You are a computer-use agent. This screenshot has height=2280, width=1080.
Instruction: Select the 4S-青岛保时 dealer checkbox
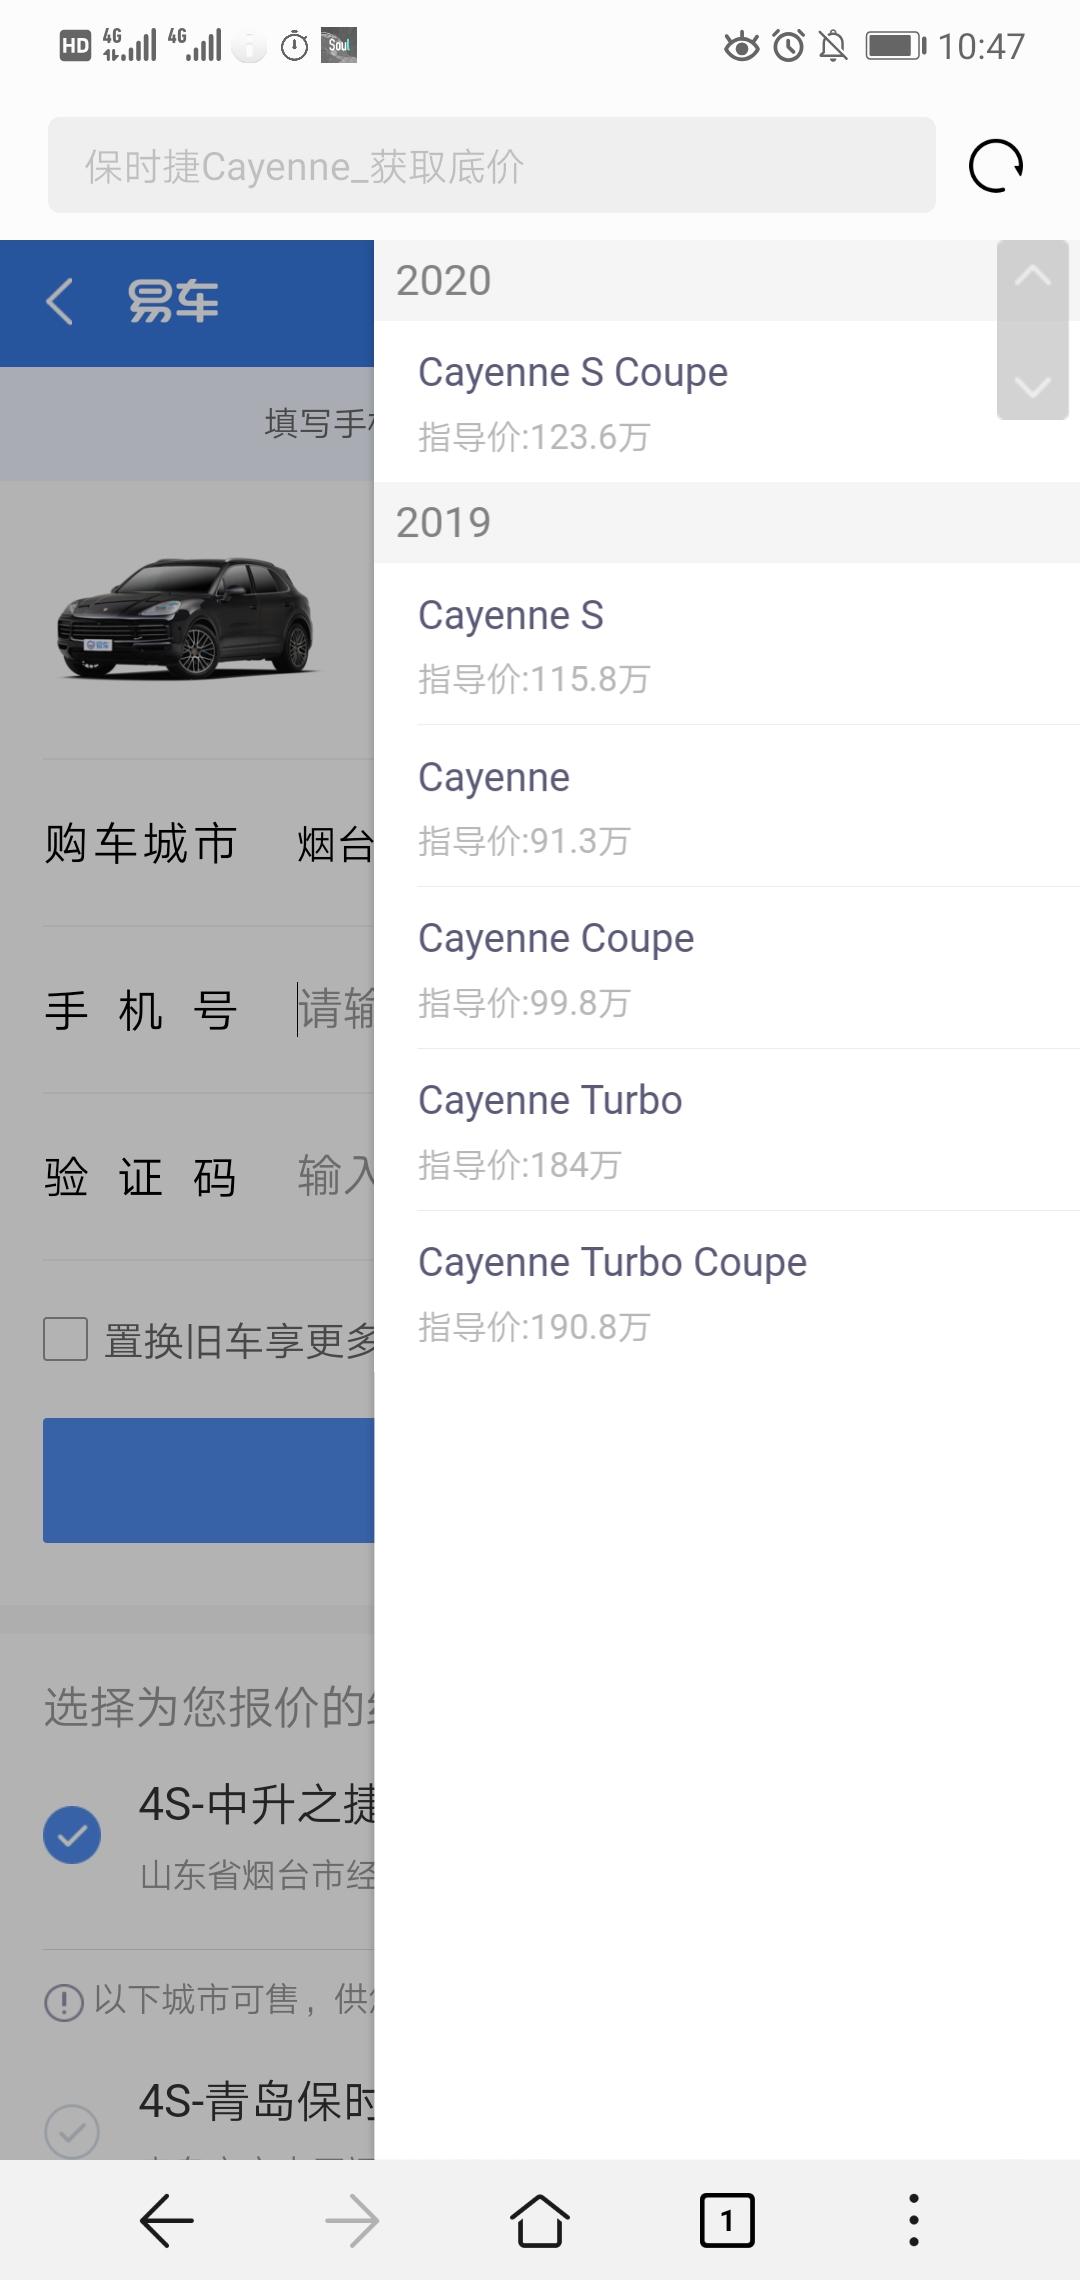(x=72, y=2133)
